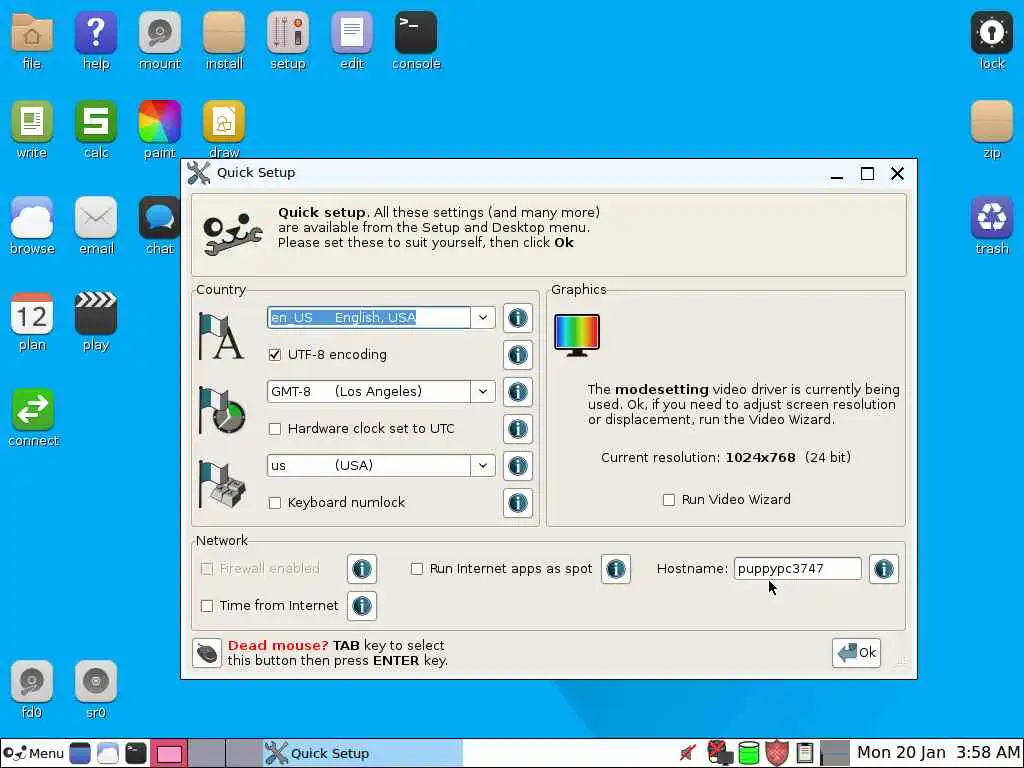Expand the us (USA) keyboard layout dropdown
The width and height of the screenshot is (1024, 768).
pyautogui.click(x=483, y=466)
